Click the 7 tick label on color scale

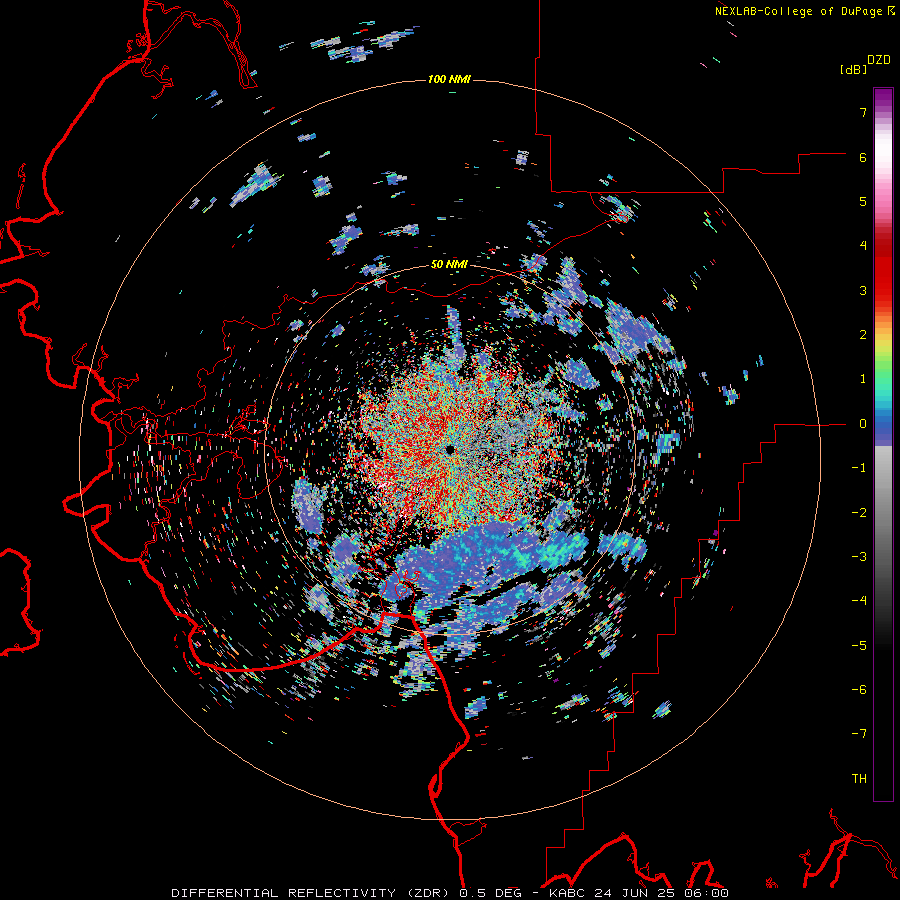pos(863,112)
